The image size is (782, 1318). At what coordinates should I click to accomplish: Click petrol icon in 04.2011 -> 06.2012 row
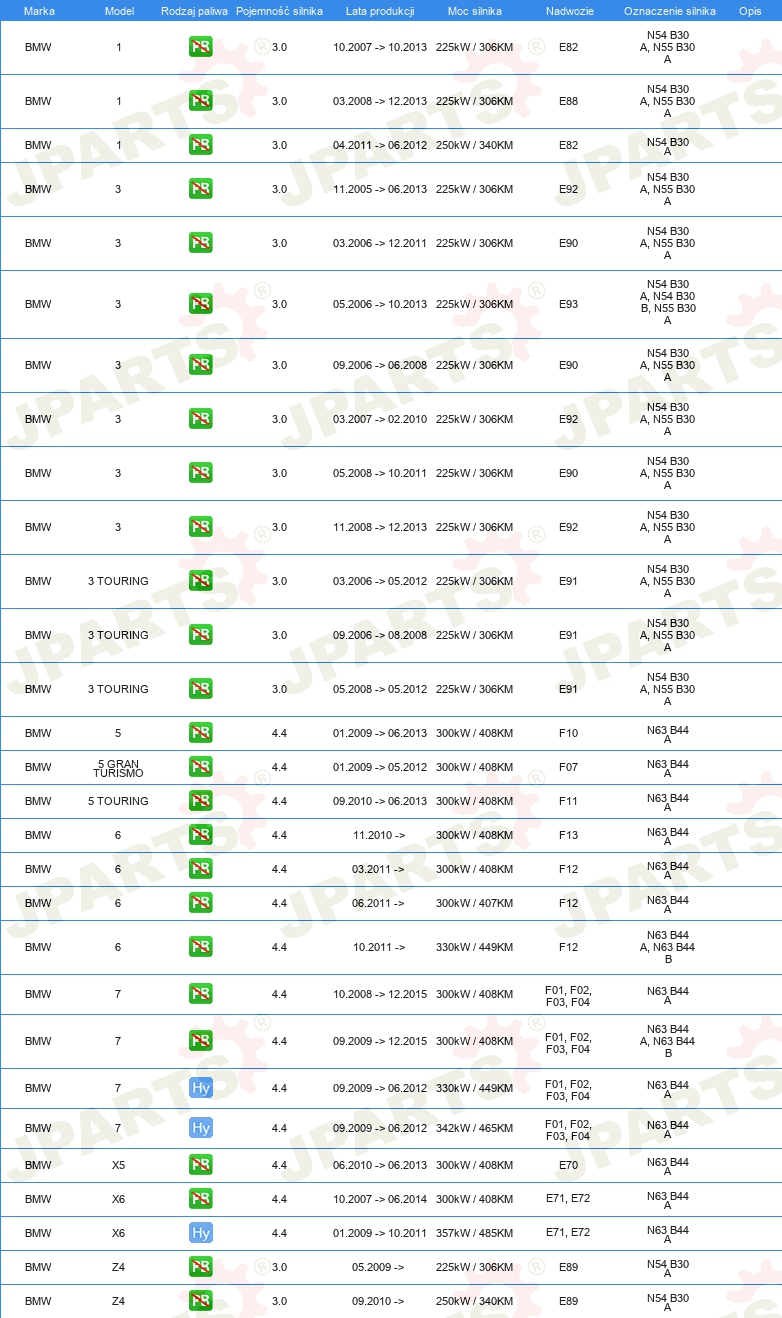click(200, 145)
